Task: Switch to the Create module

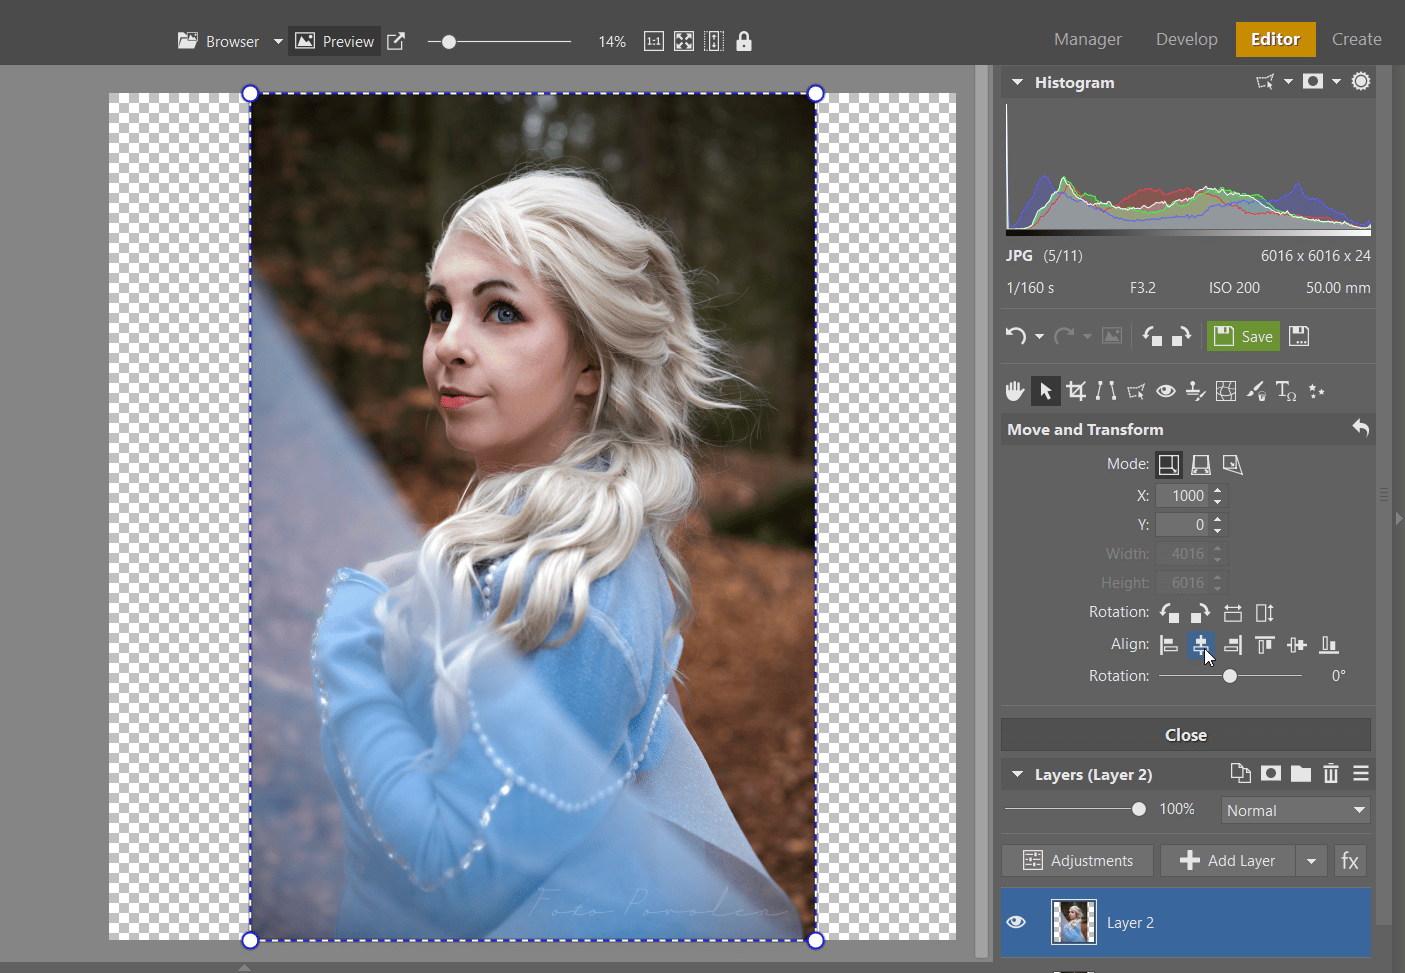Action: point(1356,39)
